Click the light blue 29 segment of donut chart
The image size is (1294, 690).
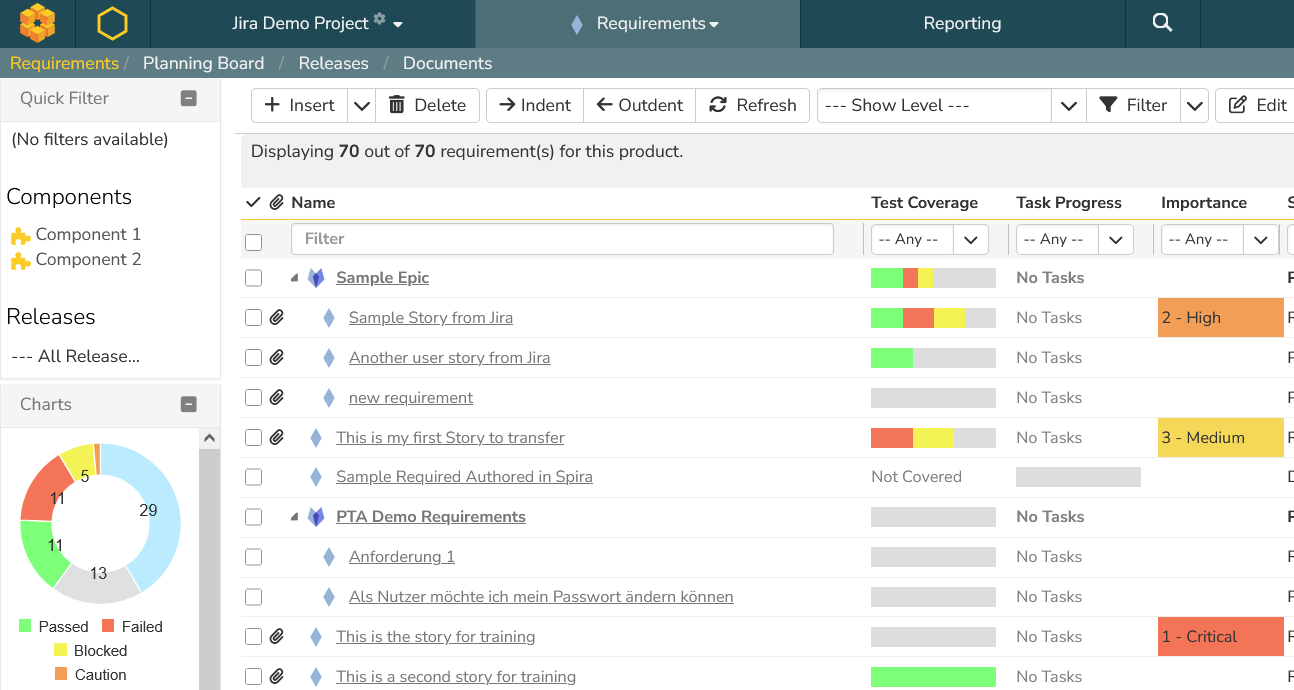(161, 510)
